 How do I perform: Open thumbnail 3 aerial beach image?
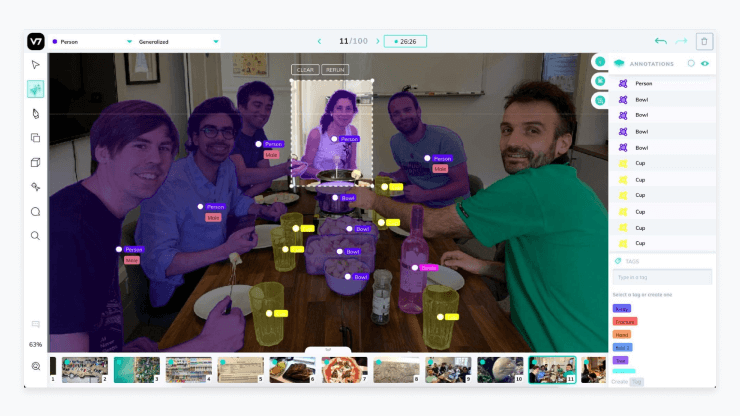pyautogui.click(x=137, y=370)
